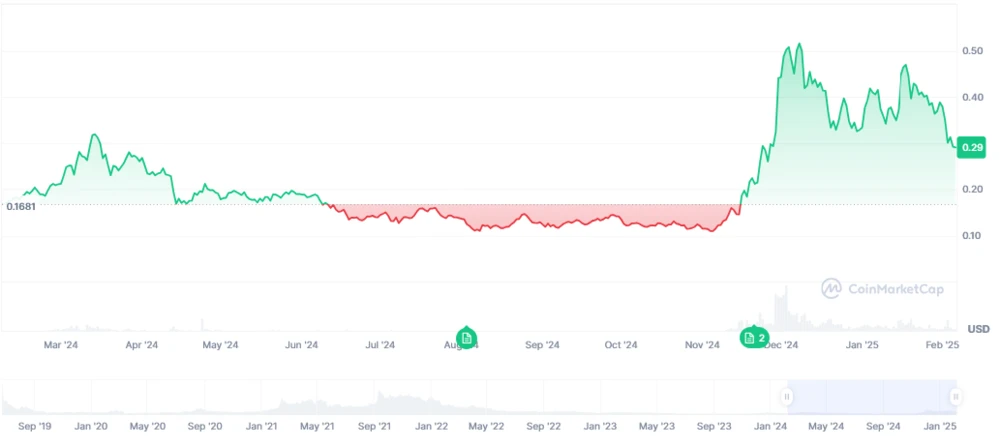
Task: Grab the right range selector handle
Action: (x=956, y=396)
